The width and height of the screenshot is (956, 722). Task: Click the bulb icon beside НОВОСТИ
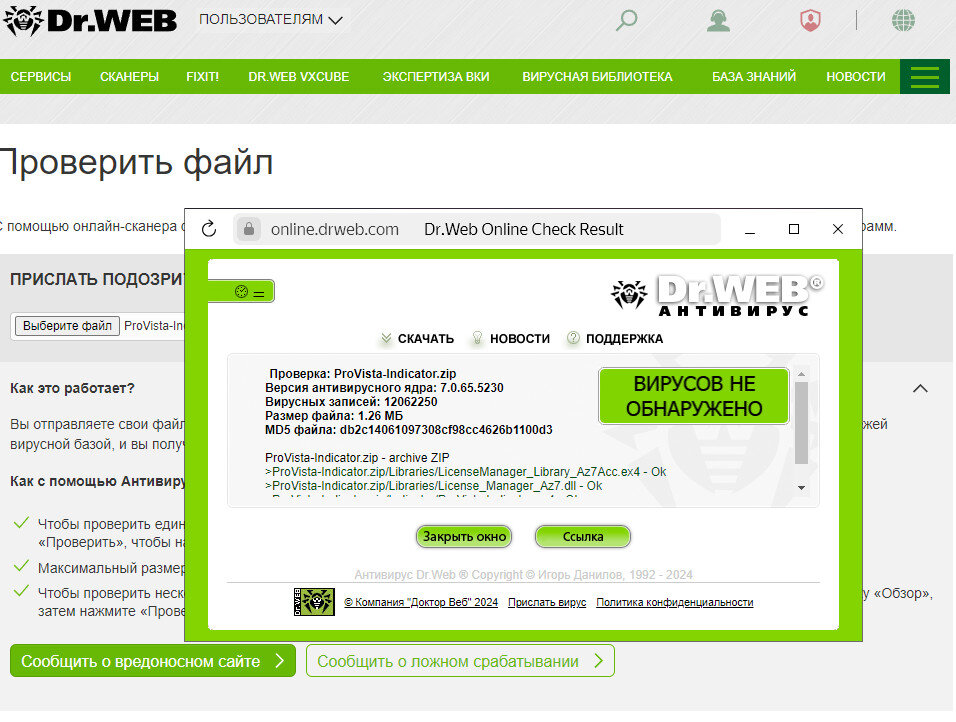click(x=477, y=338)
